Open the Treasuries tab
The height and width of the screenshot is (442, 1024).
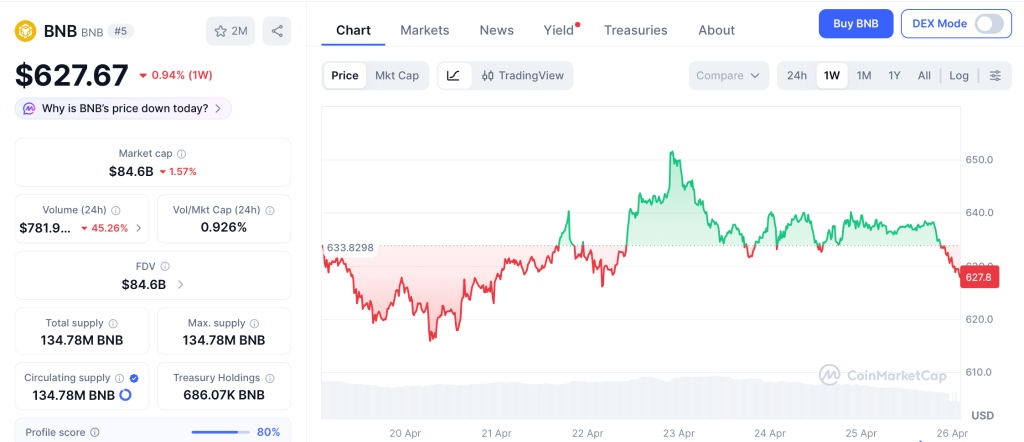[635, 30]
